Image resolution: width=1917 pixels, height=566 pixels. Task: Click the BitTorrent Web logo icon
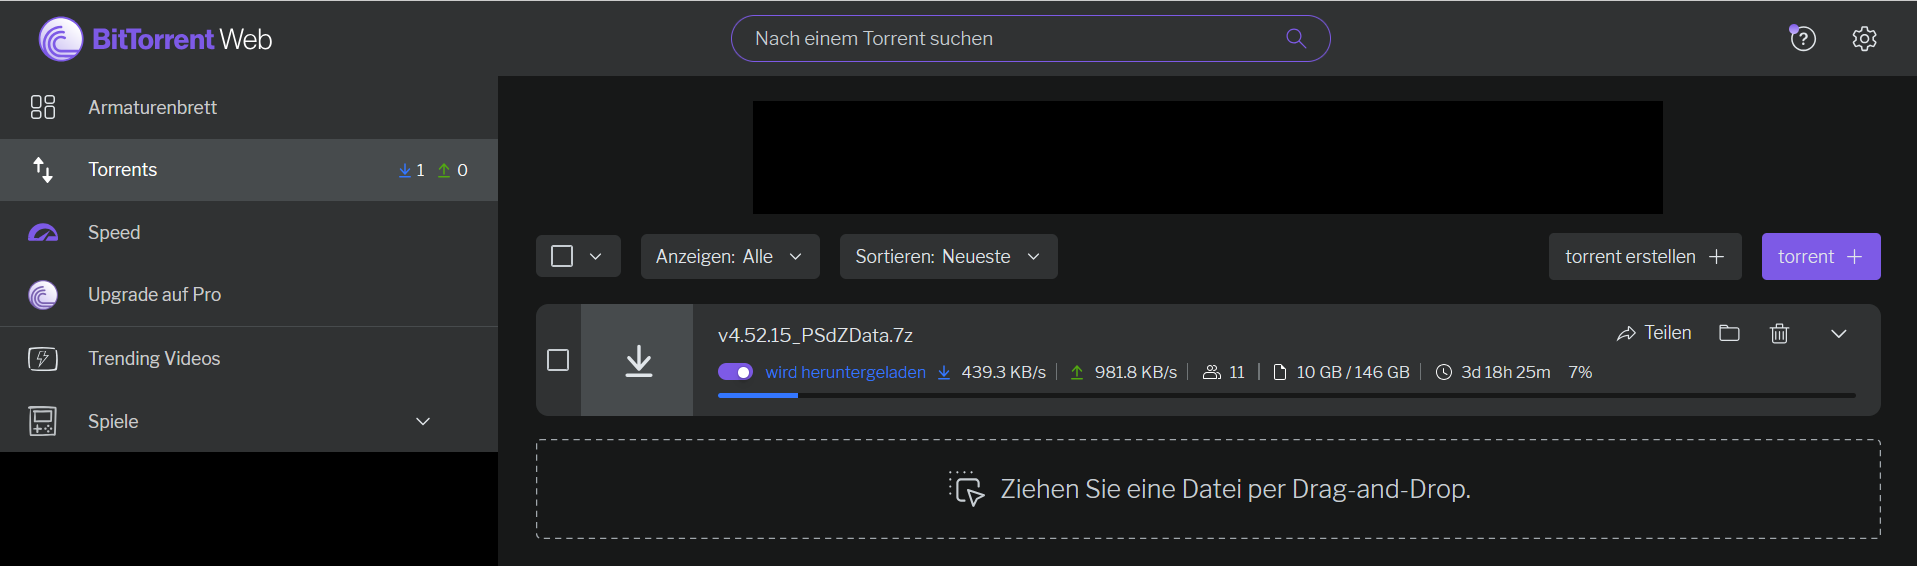[60, 39]
